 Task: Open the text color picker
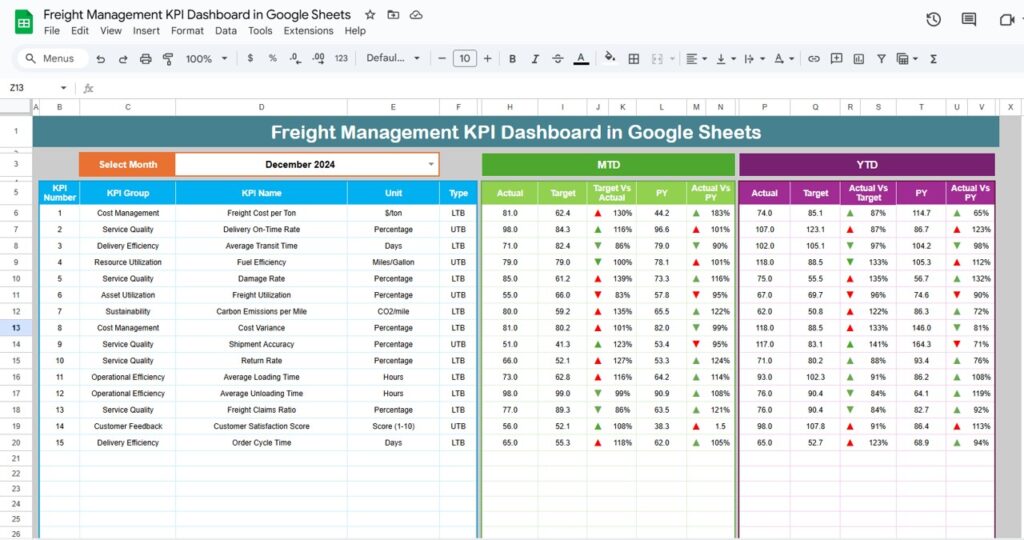(581, 59)
